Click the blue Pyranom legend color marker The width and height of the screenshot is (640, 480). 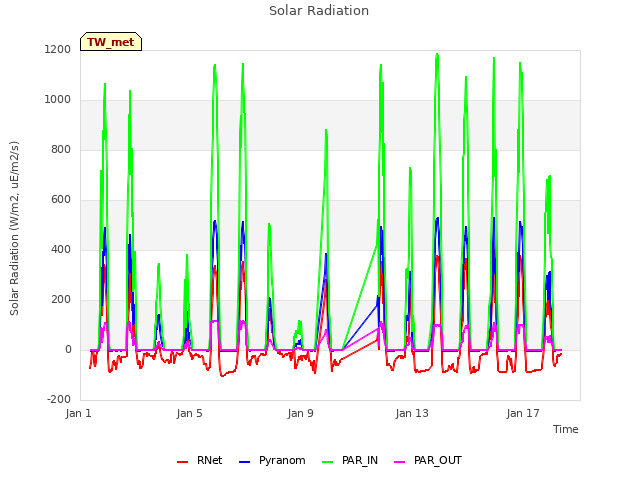[244, 462]
